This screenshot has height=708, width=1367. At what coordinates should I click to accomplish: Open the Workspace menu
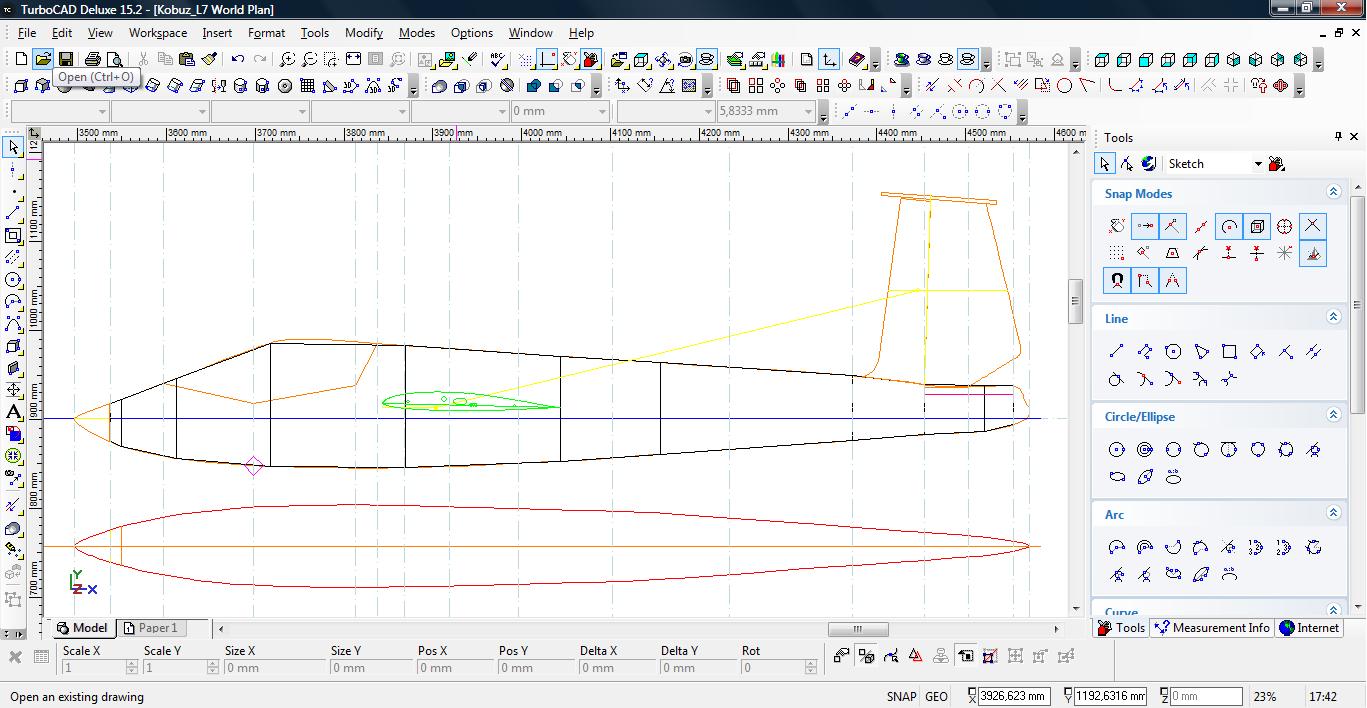(157, 33)
